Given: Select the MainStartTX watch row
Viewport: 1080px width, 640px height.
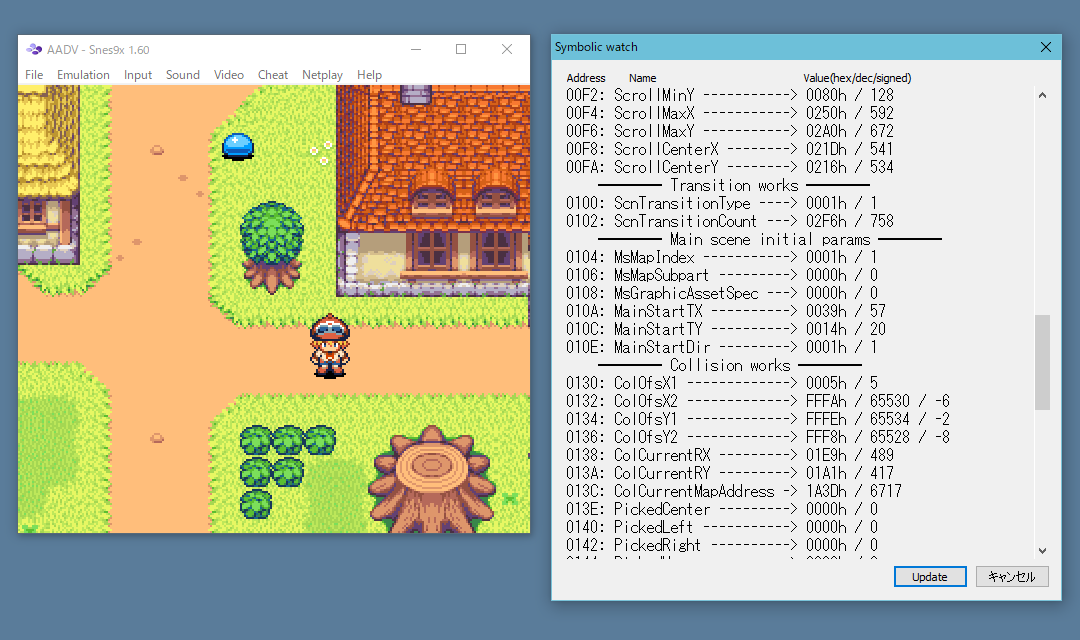Looking at the screenshot, I should [726, 311].
